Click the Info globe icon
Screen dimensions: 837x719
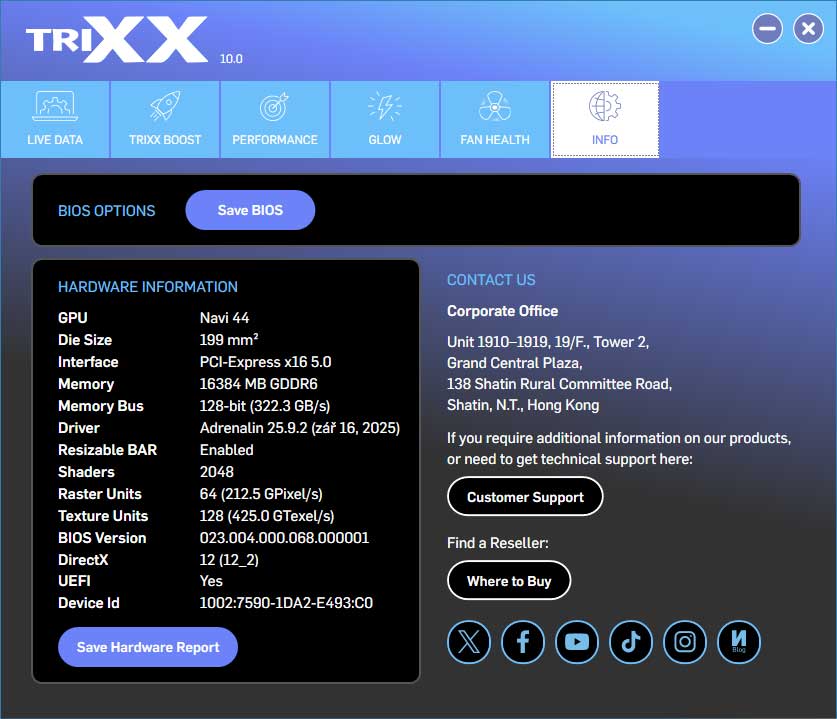pyautogui.click(x=604, y=107)
